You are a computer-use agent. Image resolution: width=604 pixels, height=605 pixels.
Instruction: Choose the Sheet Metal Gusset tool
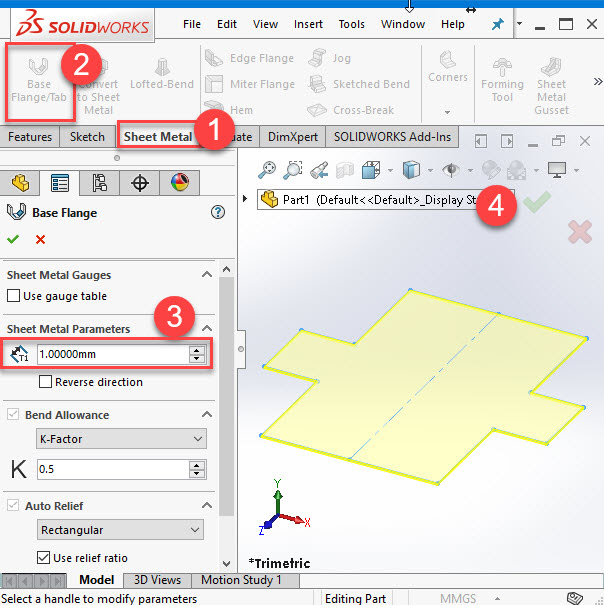552,86
